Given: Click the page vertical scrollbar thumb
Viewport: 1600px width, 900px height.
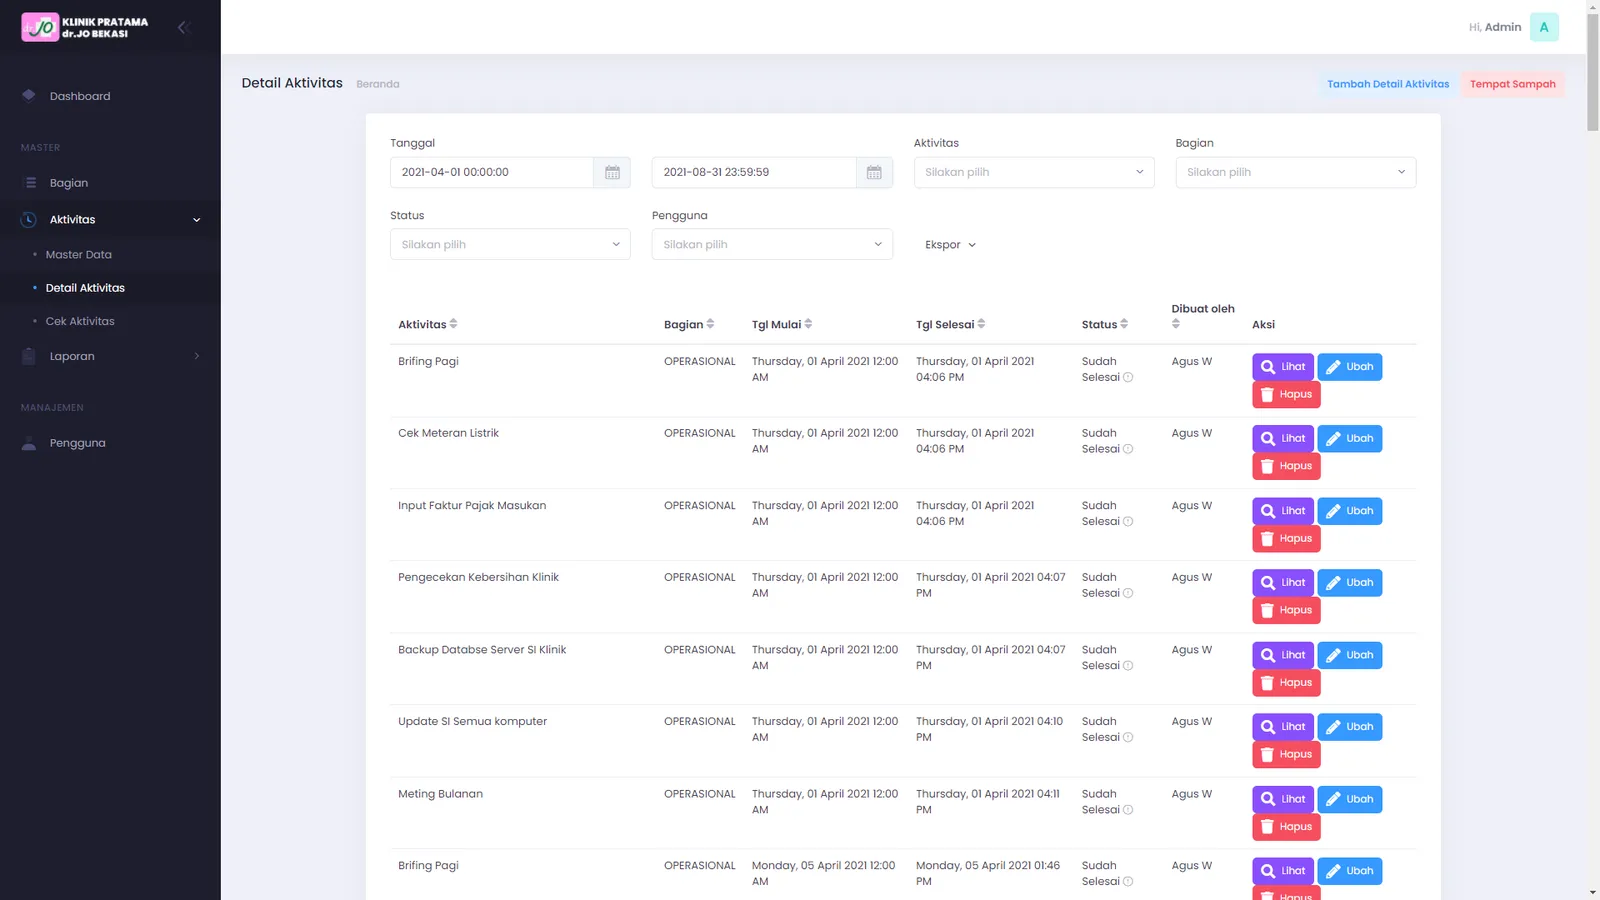Looking at the screenshot, I should pos(1593,72).
